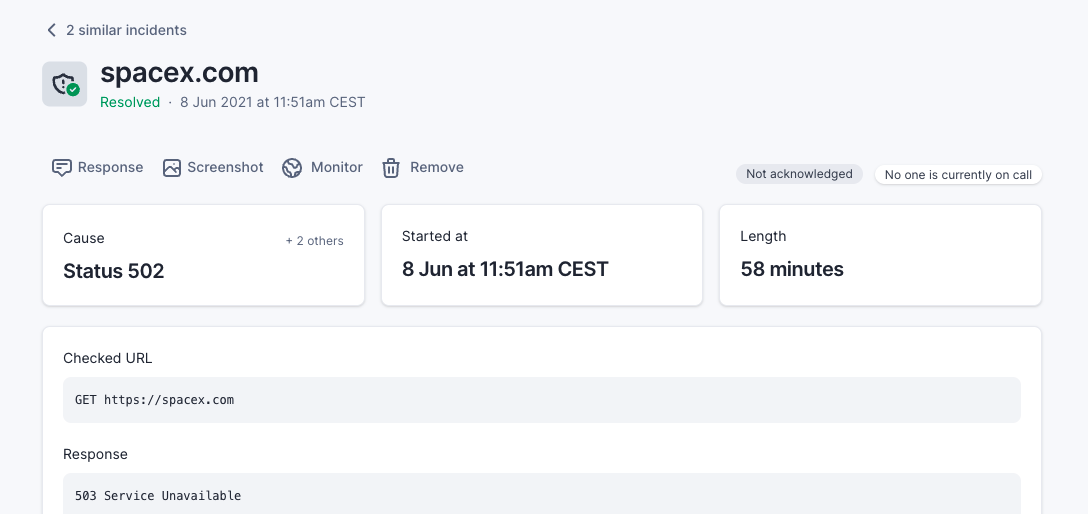This screenshot has width=1088, height=514.
Task: Expand the + 2 others causes
Action: coord(314,241)
